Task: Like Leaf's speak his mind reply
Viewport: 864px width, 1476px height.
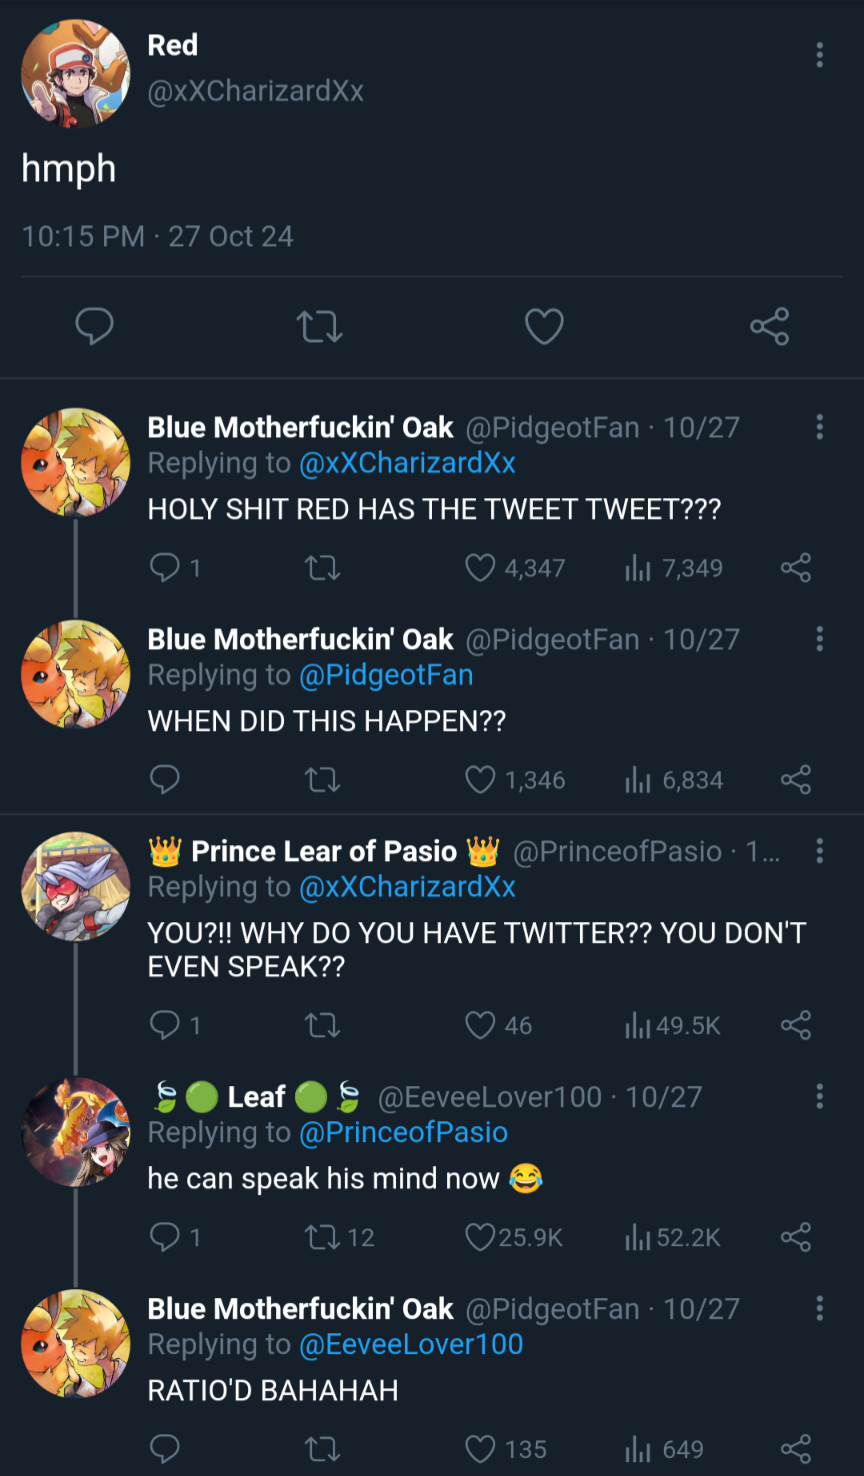Action: click(481, 1237)
